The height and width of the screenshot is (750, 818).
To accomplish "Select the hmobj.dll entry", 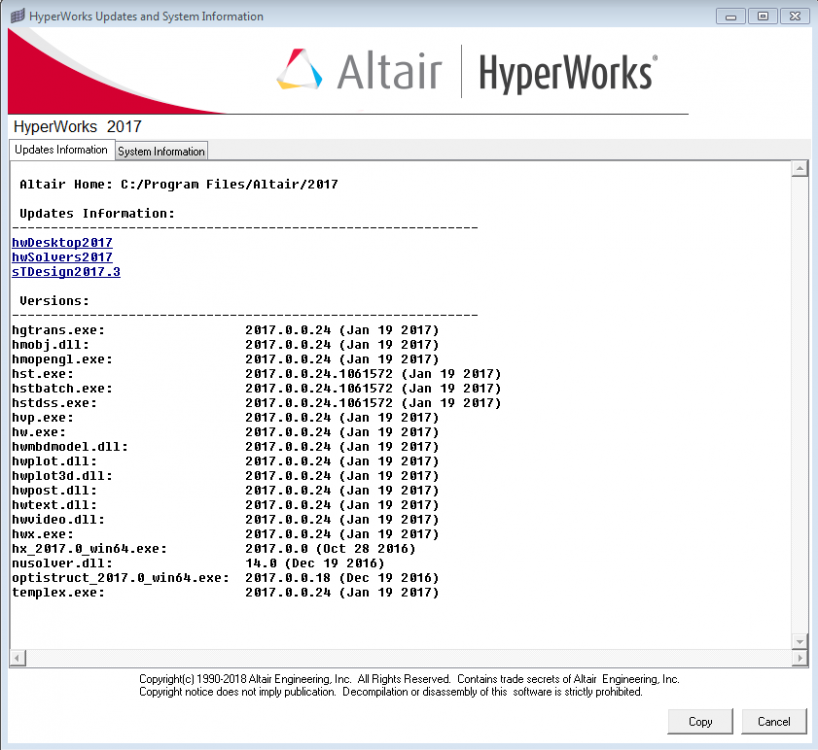I will tap(225, 345).
